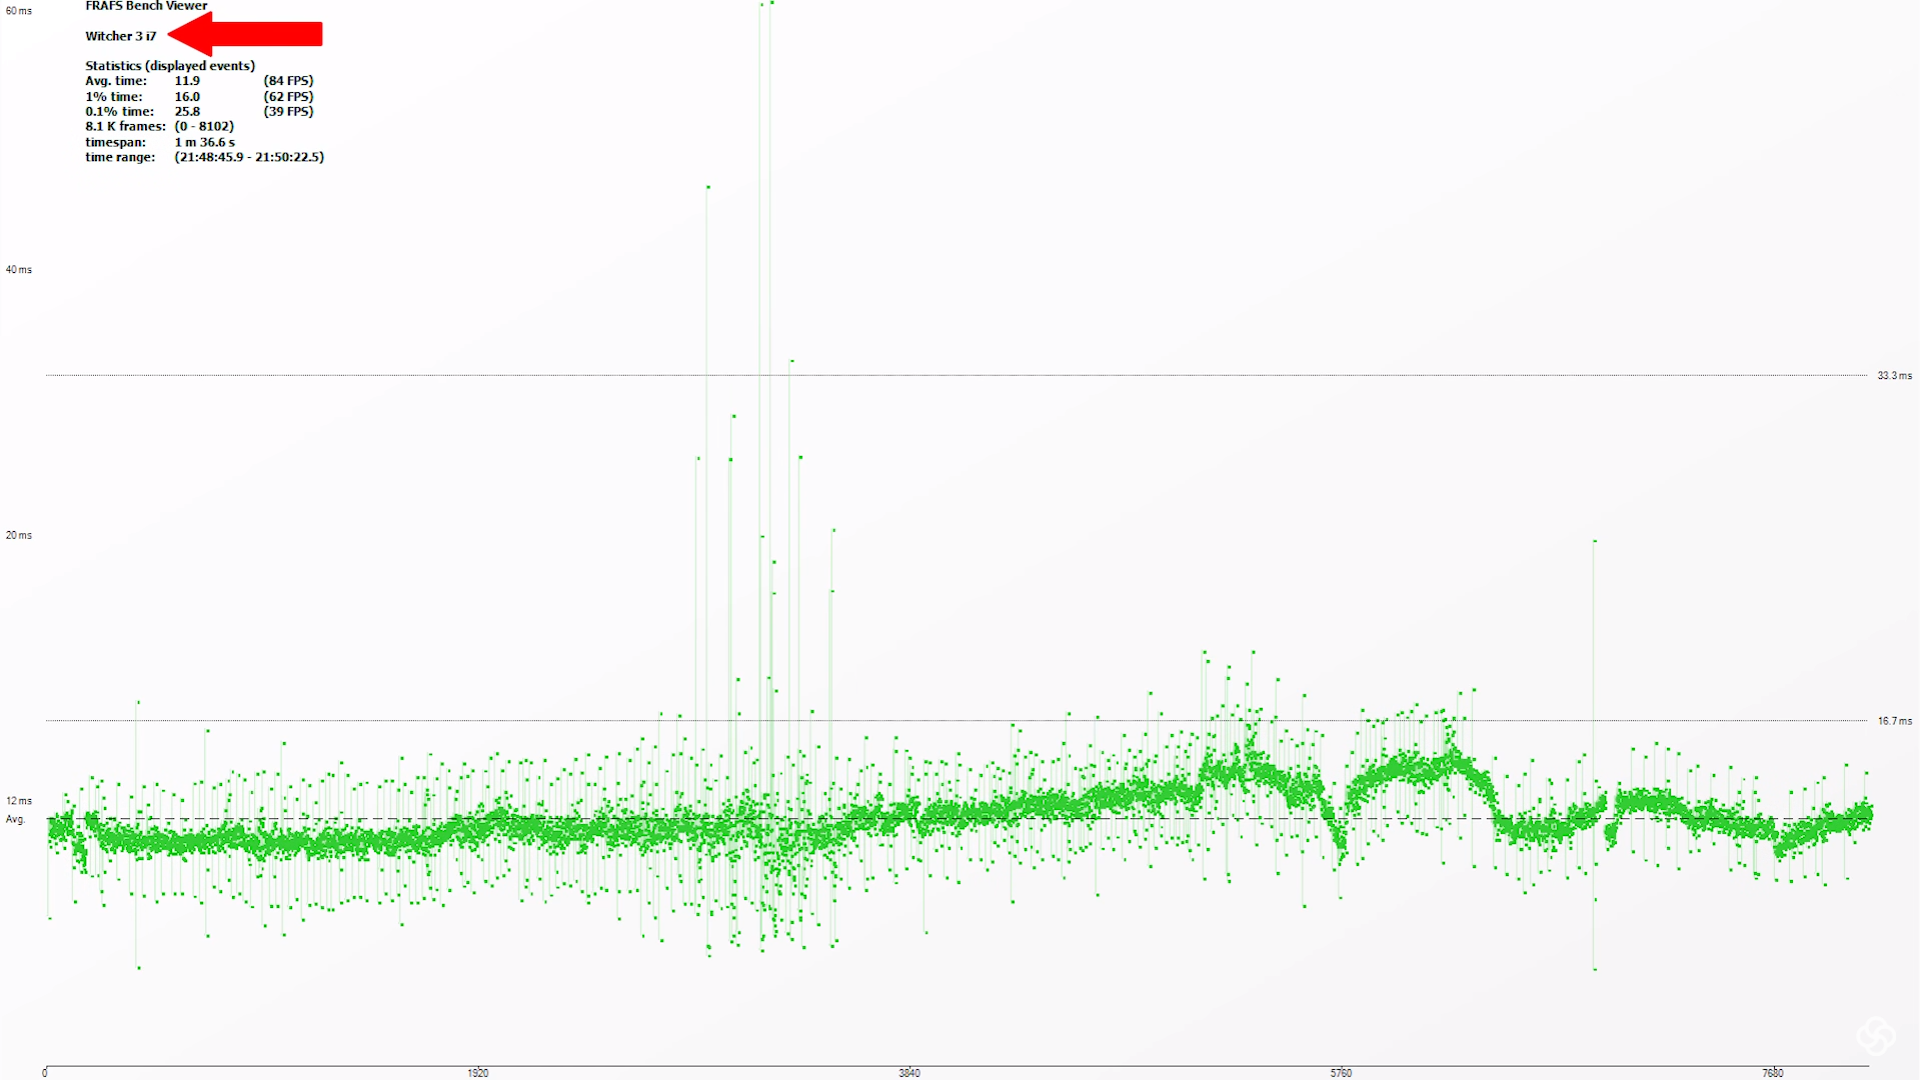Click the 5760 x-axis frame marker
This screenshot has height=1080, width=1920.
click(1341, 1073)
